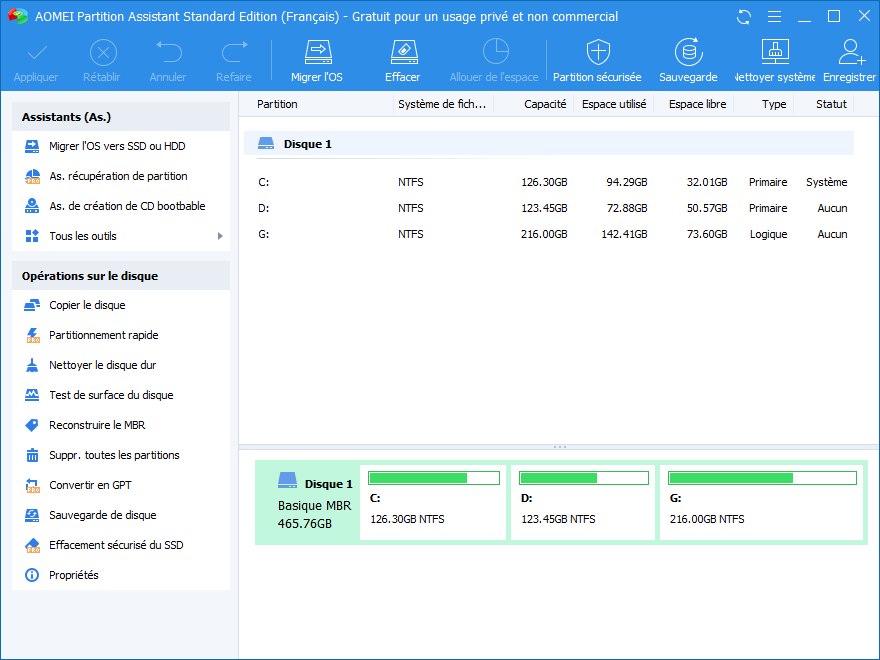Click Reconstruire le MBR in sidebar
Screen dimensions: 880x660
click(97, 425)
